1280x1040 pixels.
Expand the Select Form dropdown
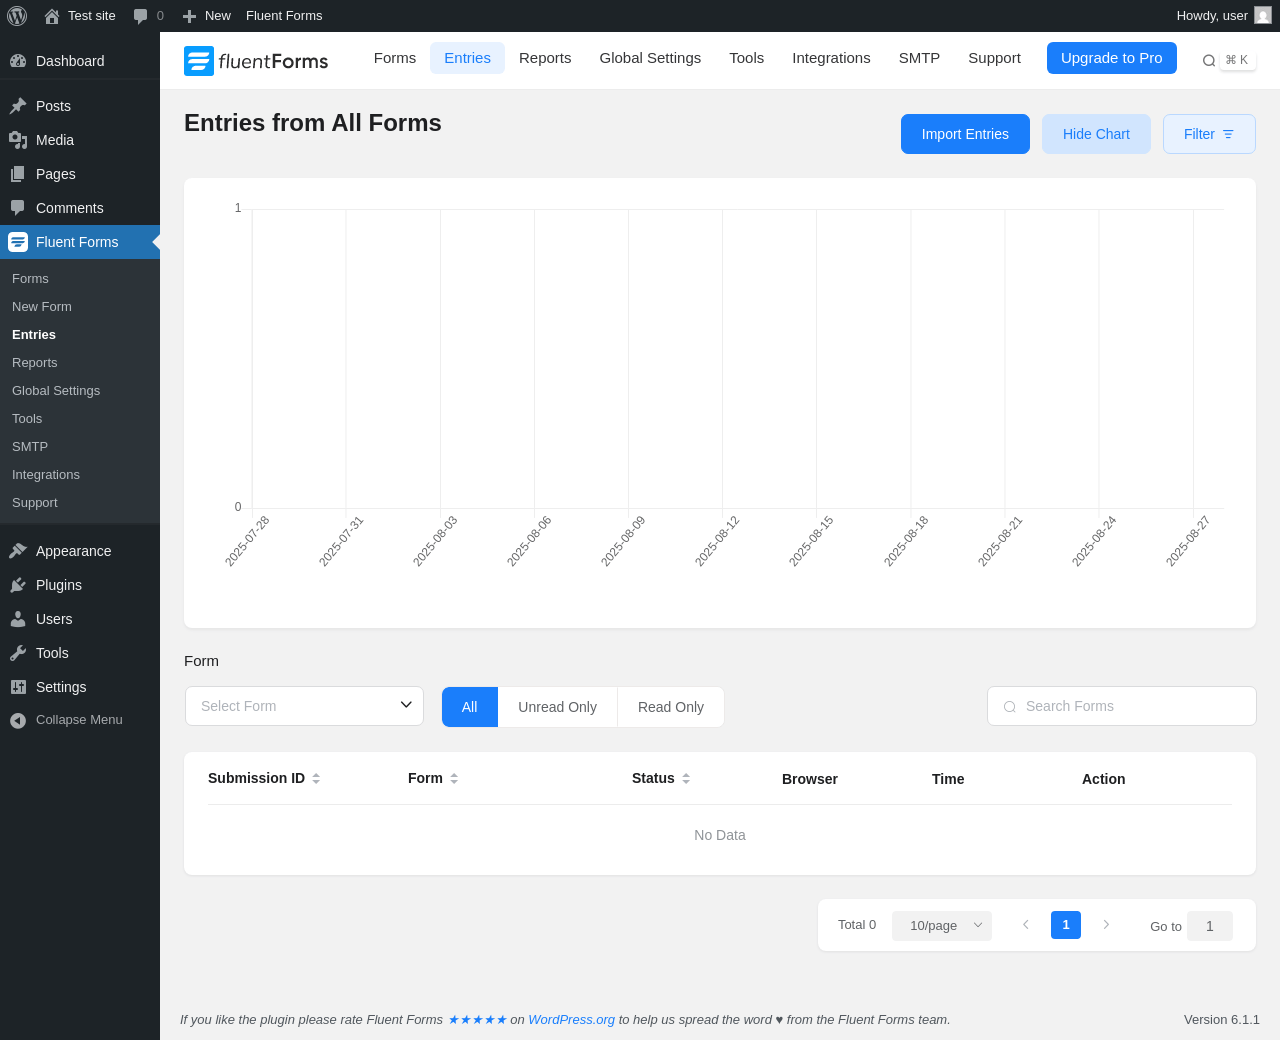(304, 706)
